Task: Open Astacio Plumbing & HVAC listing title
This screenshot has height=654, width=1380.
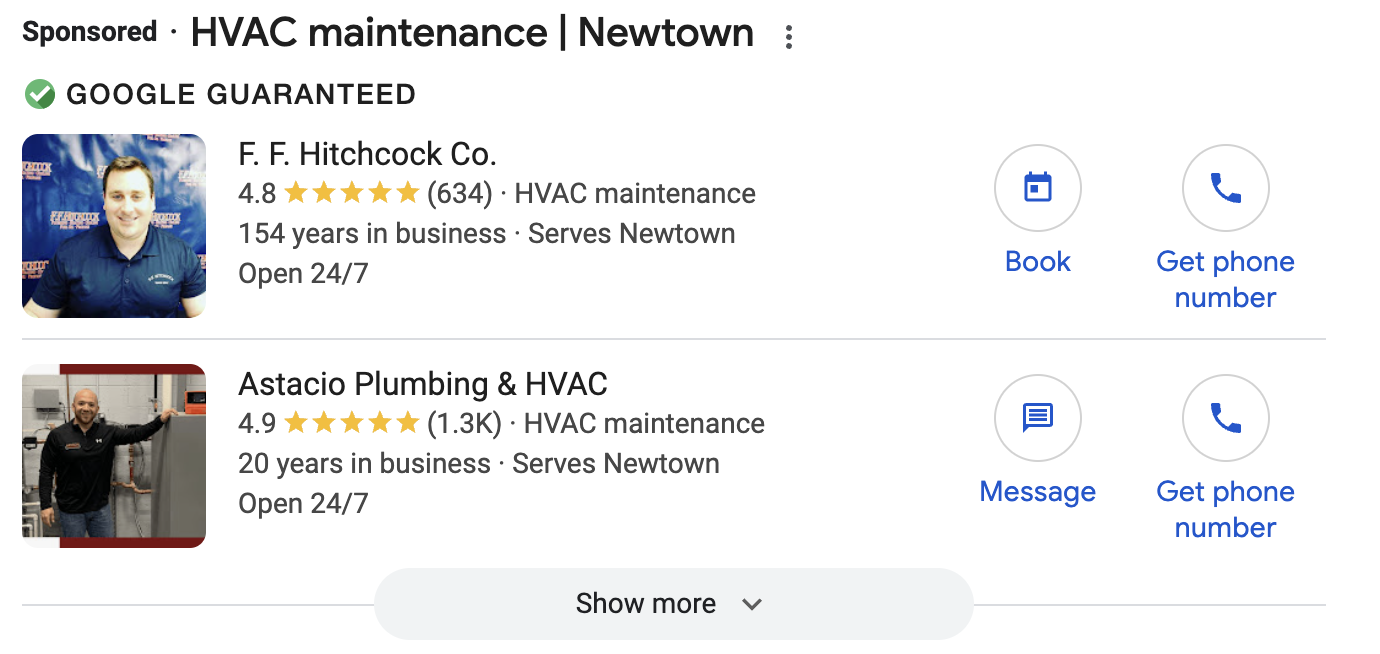Action: click(x=422, y=384)
